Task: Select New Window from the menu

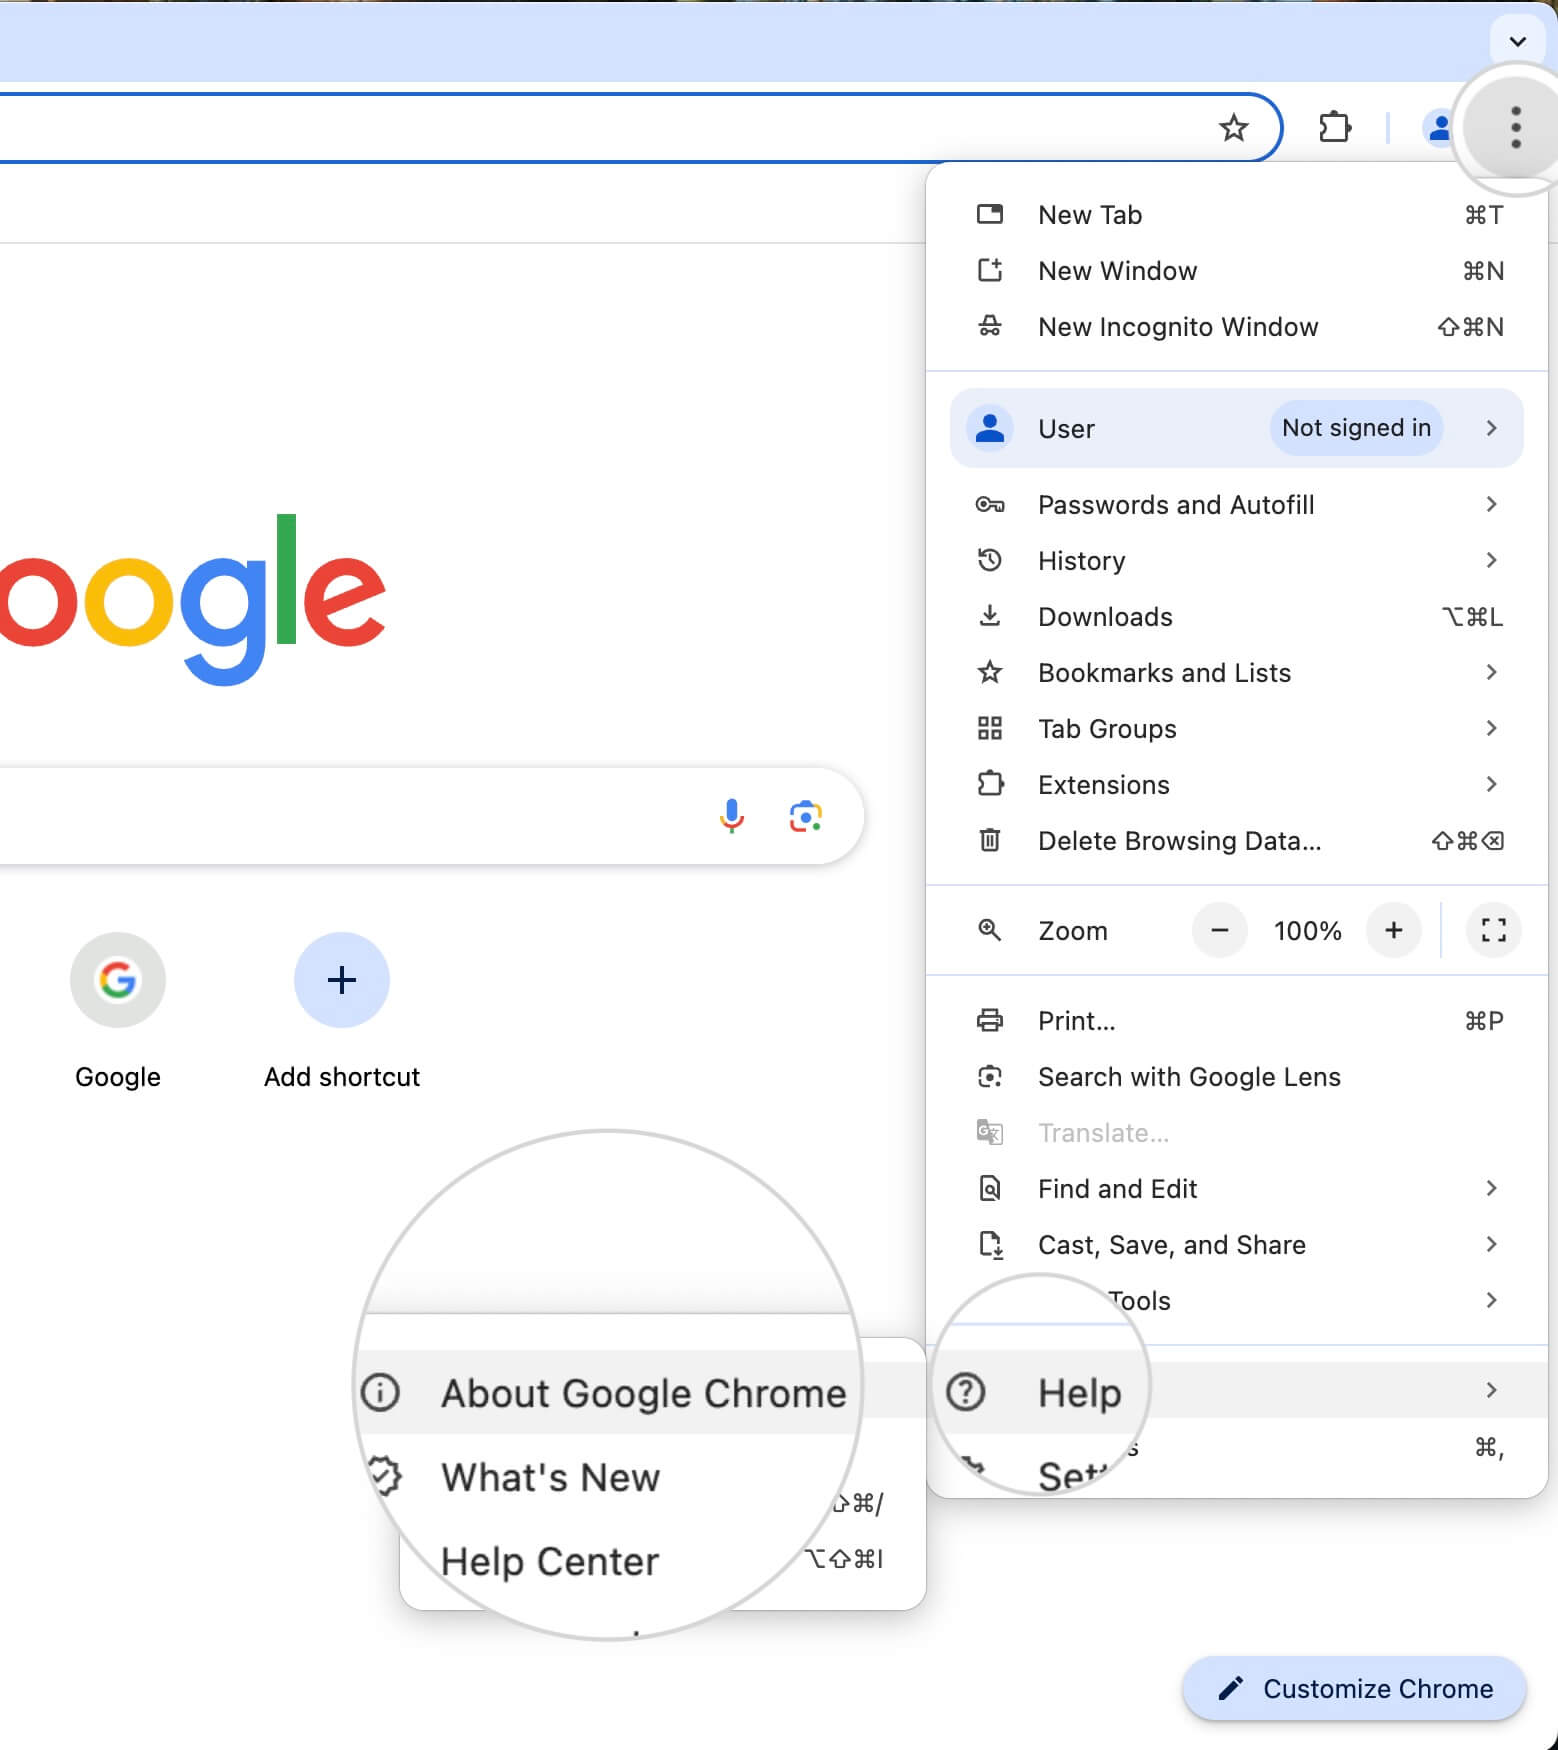Action: tap(1237, 271)
